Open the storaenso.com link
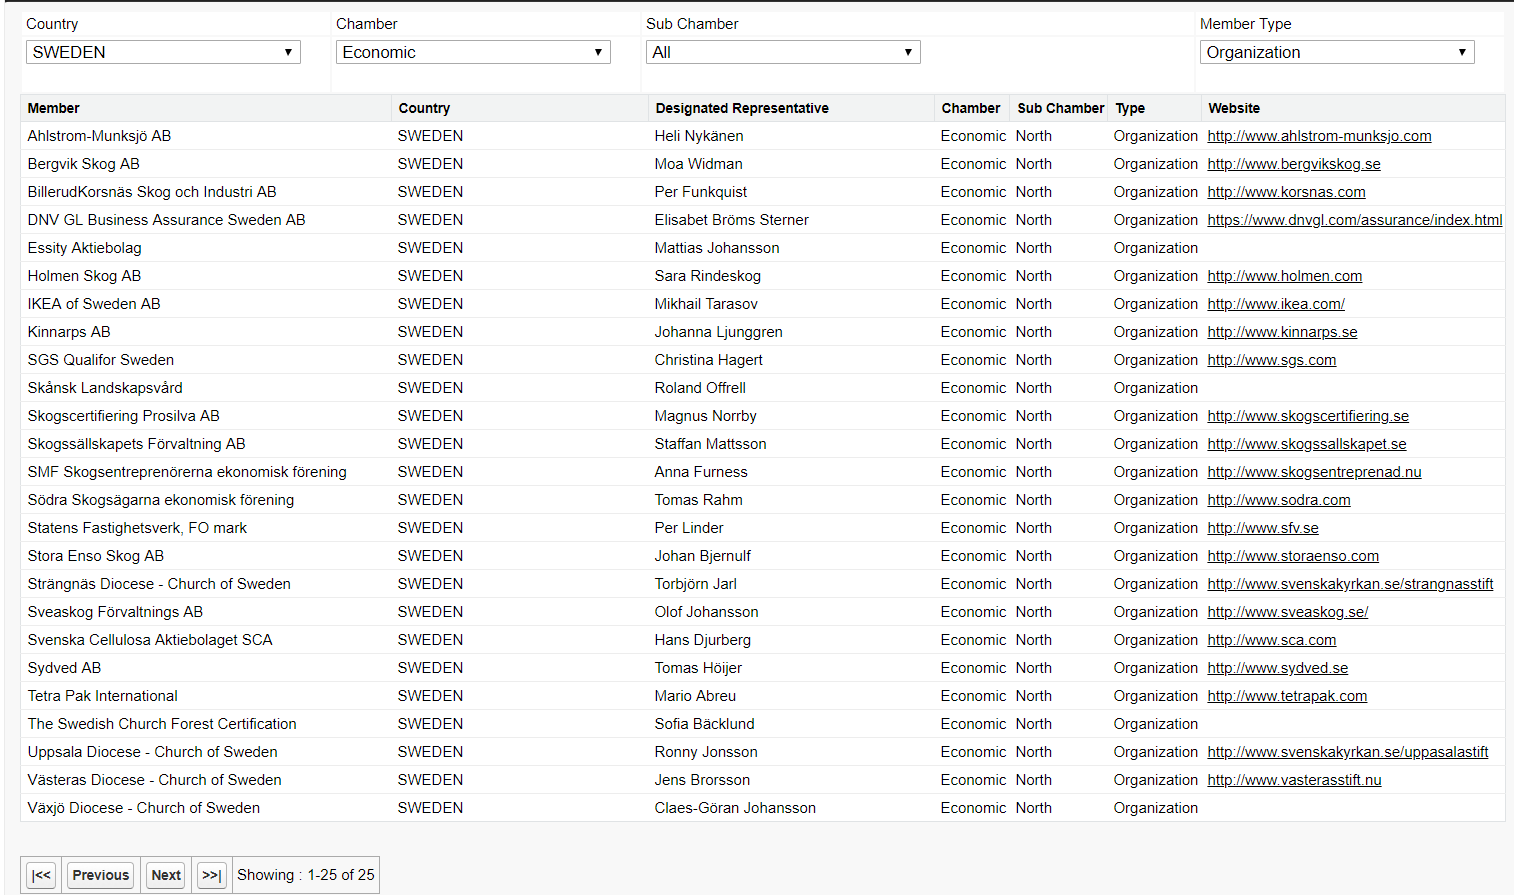The height and width of the screenshot is (895, 1514). [1293, 556]
